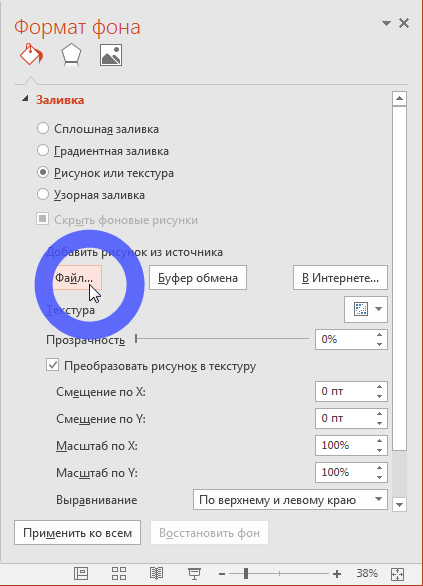Click the zoom in plus button

click(337, 574)
